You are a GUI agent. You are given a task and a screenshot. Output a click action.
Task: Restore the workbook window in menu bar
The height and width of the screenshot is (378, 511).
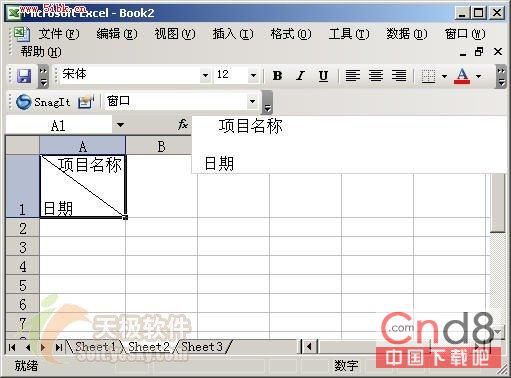pyautogui.click(x=479, y=51)
